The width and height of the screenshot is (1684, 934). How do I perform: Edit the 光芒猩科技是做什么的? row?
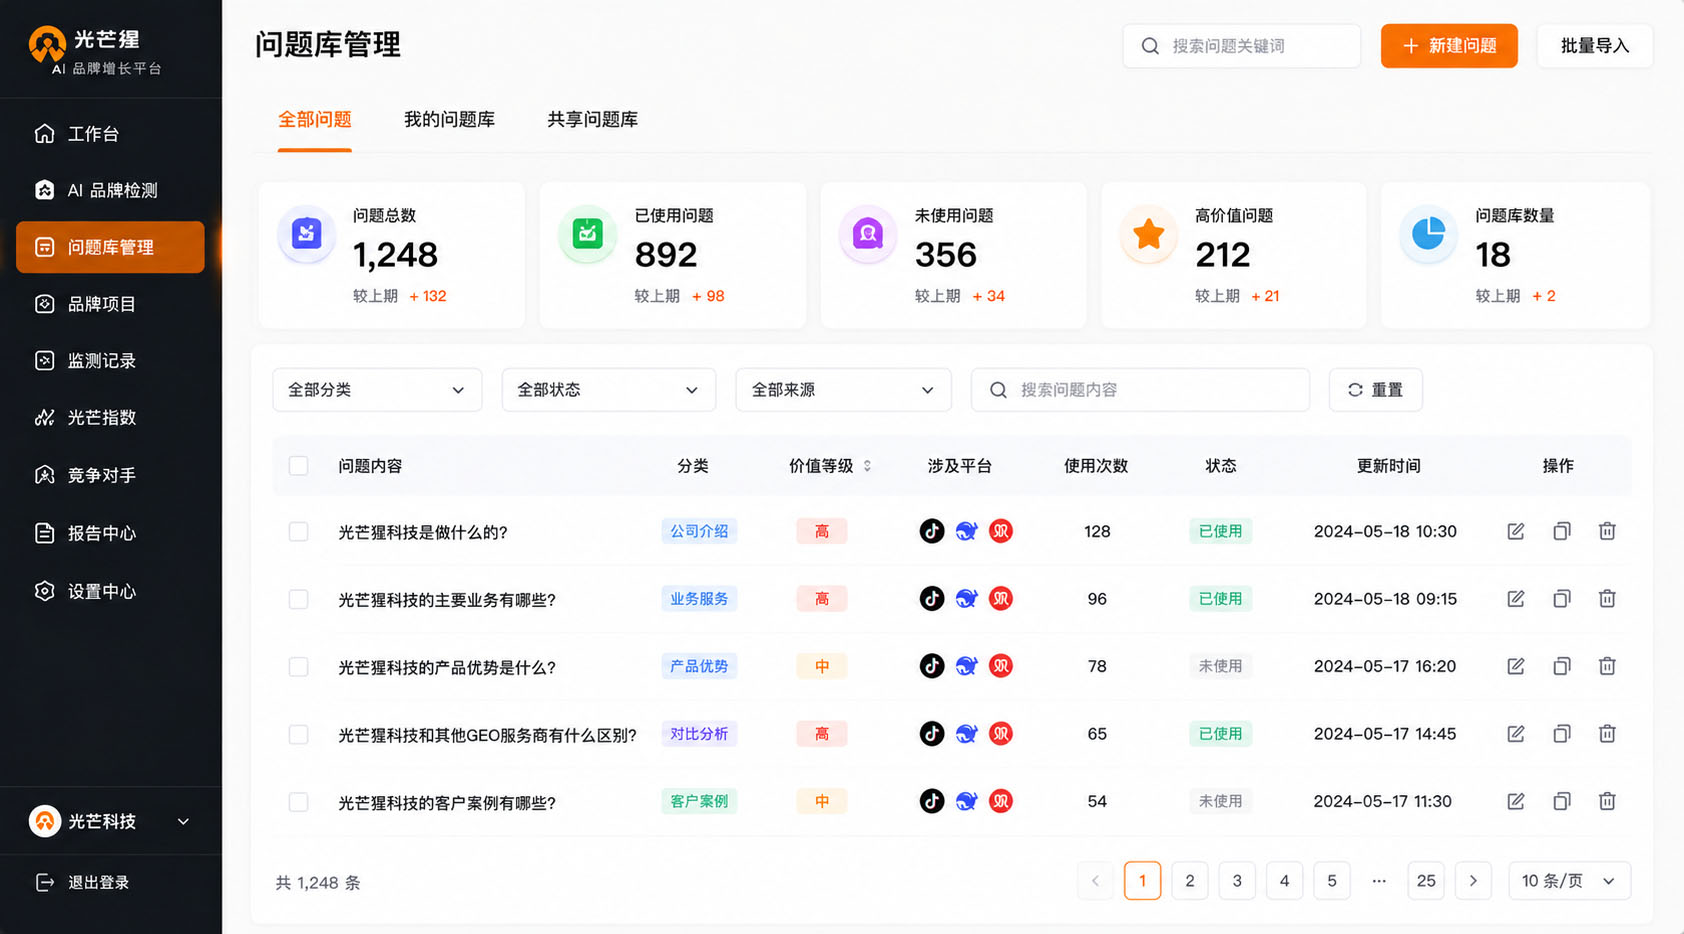[1515, 531]
